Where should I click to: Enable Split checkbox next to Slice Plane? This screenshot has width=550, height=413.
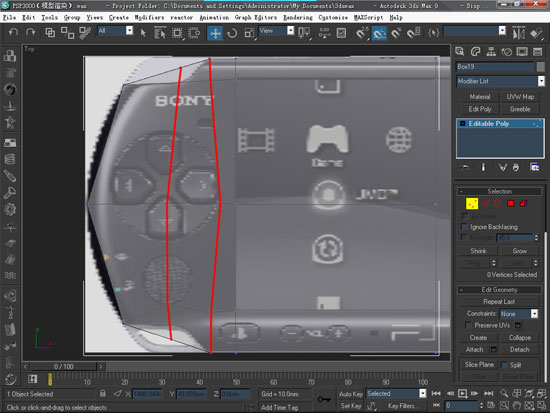504,365
